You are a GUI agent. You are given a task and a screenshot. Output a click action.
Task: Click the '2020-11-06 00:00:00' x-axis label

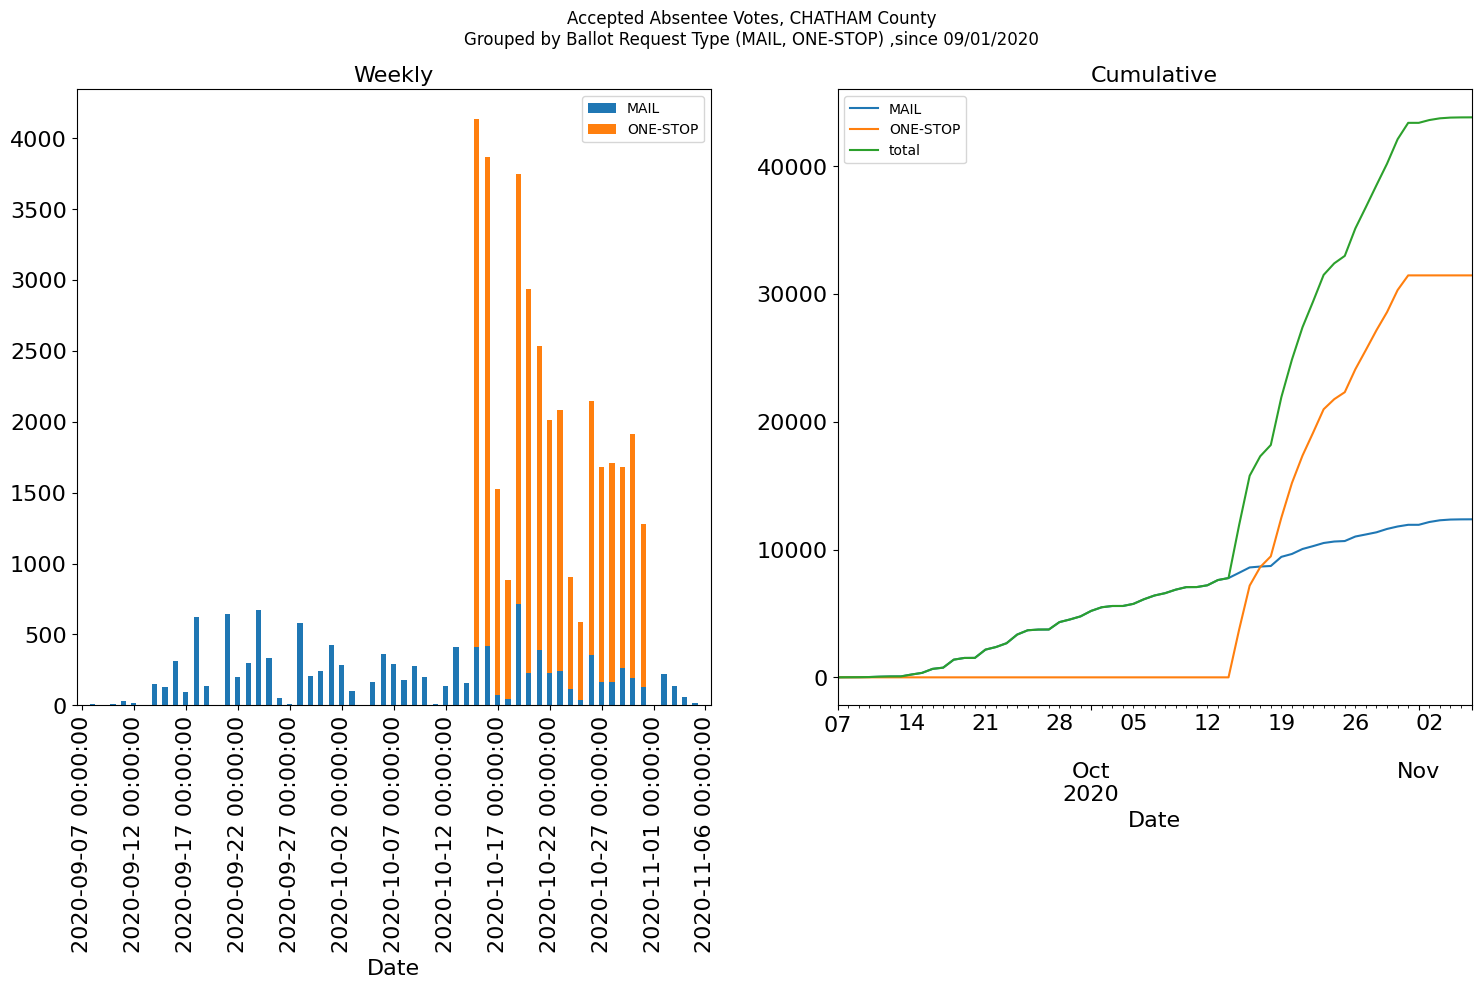pyautogui.click(x=704, y=833)
